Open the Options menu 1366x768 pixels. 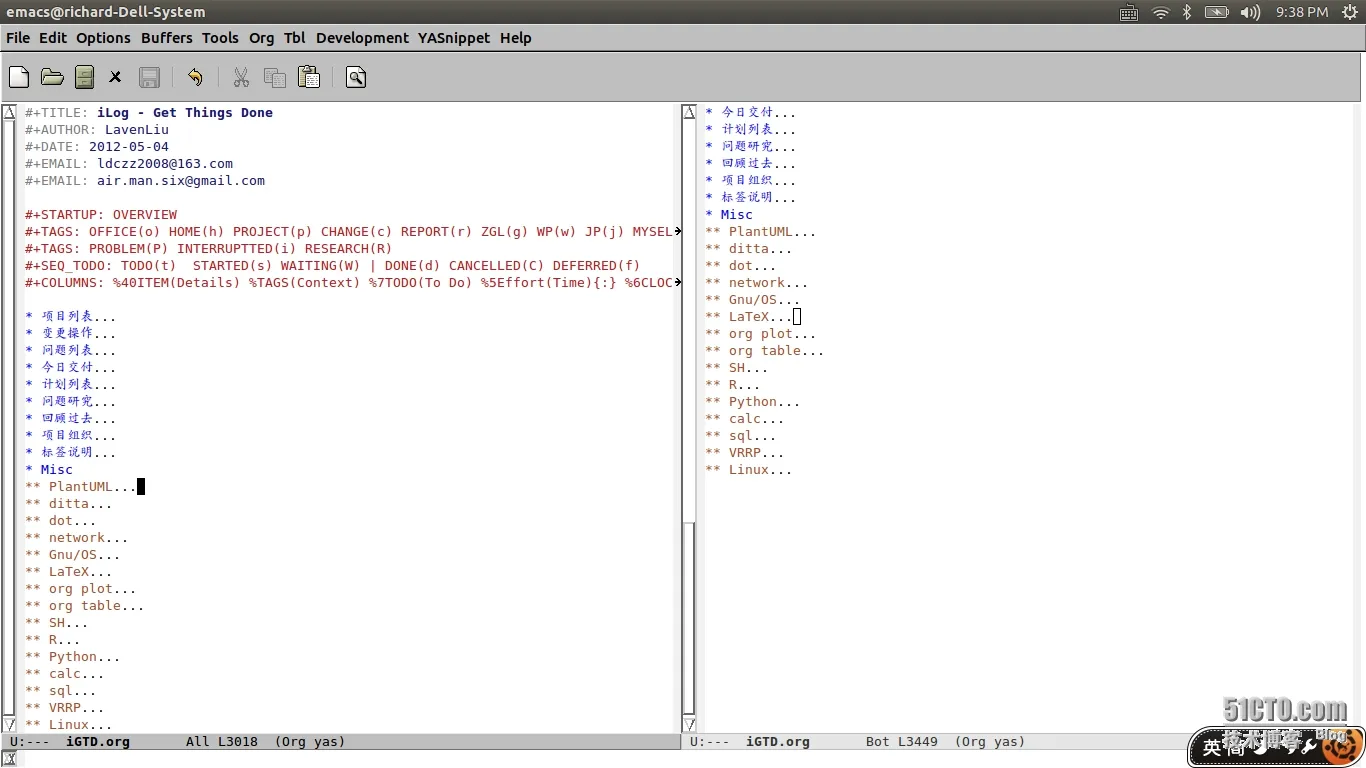click(x=104, y=38)
